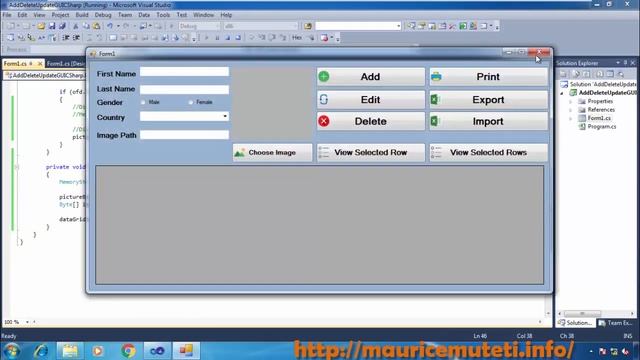Screen dimensions: 640x360
Task: Focus the Last Name text box
Action: pyautogui.click(x=184, y=89)
